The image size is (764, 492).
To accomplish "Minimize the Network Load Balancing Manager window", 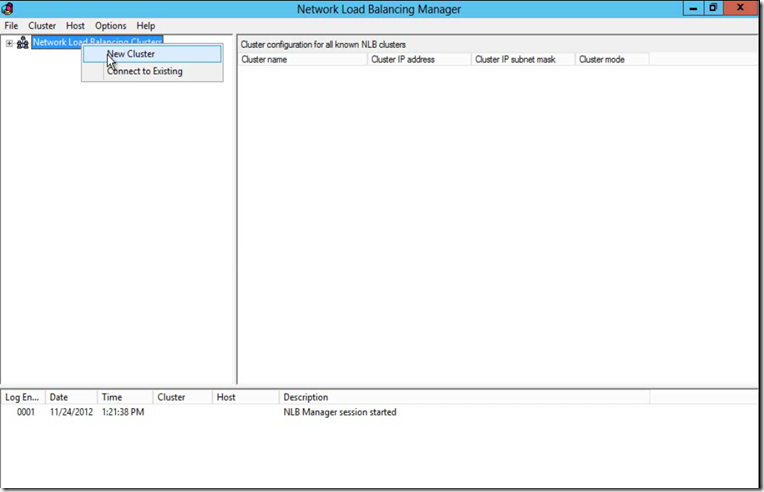I will point(693,8).
